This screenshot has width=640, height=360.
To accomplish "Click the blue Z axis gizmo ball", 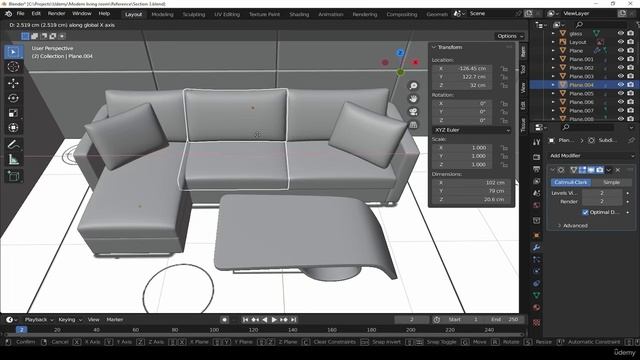I will 400,53.
